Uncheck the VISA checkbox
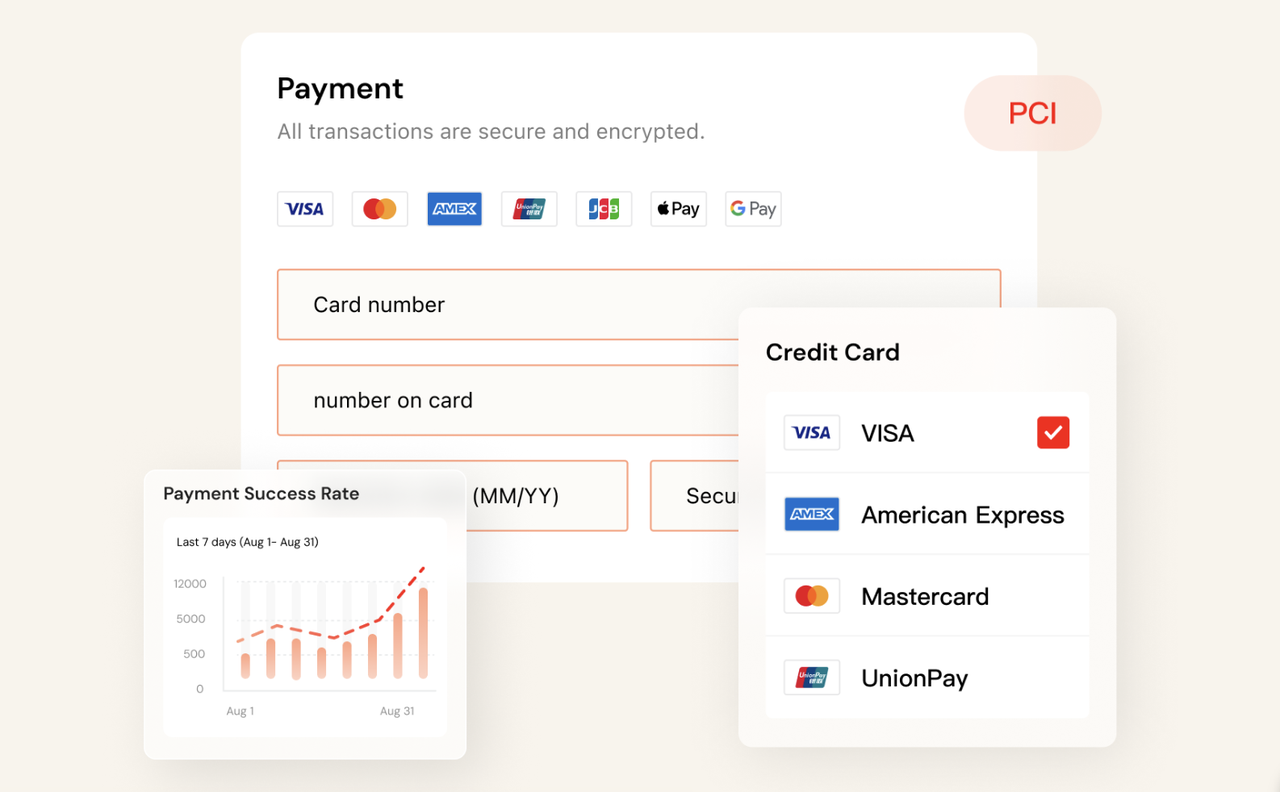 tap(1053, 433)
